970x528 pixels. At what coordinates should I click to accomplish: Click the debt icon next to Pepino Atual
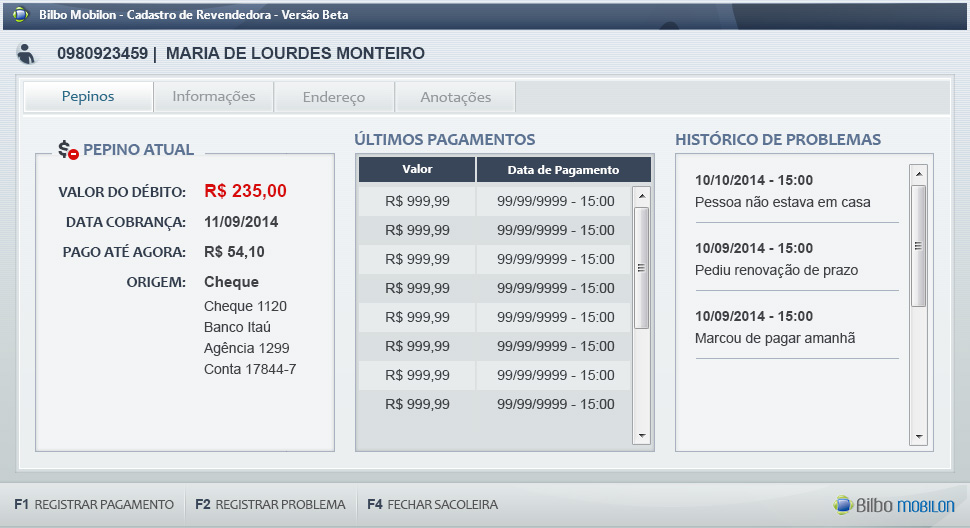(x=68, y=150)
